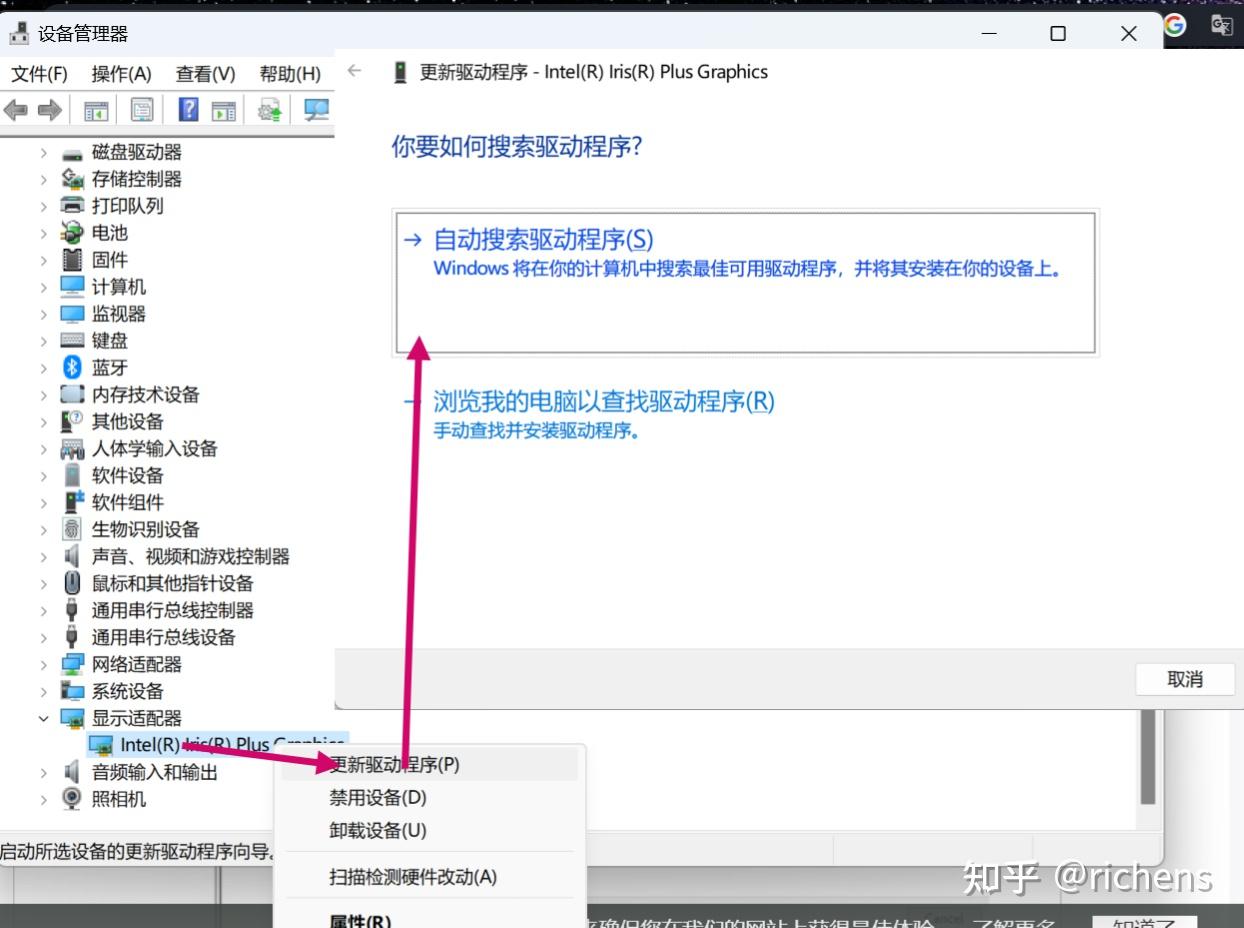Click the Forward arrow in Device Manager toolbar
This screenshot has width=1244, height=928.
tap(49, 109)
